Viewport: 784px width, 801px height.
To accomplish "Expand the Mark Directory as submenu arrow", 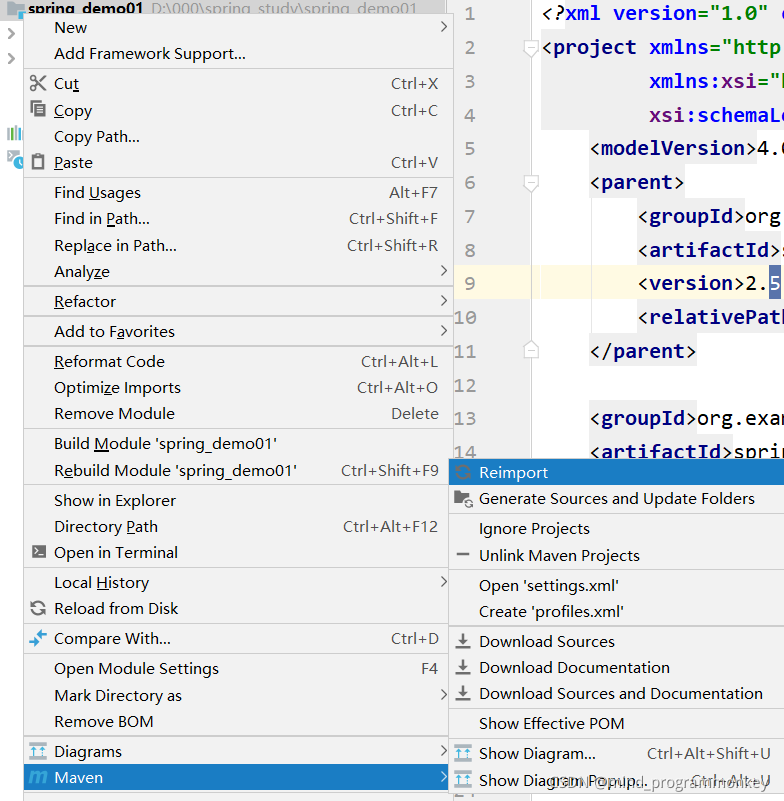I will (443, 695).
